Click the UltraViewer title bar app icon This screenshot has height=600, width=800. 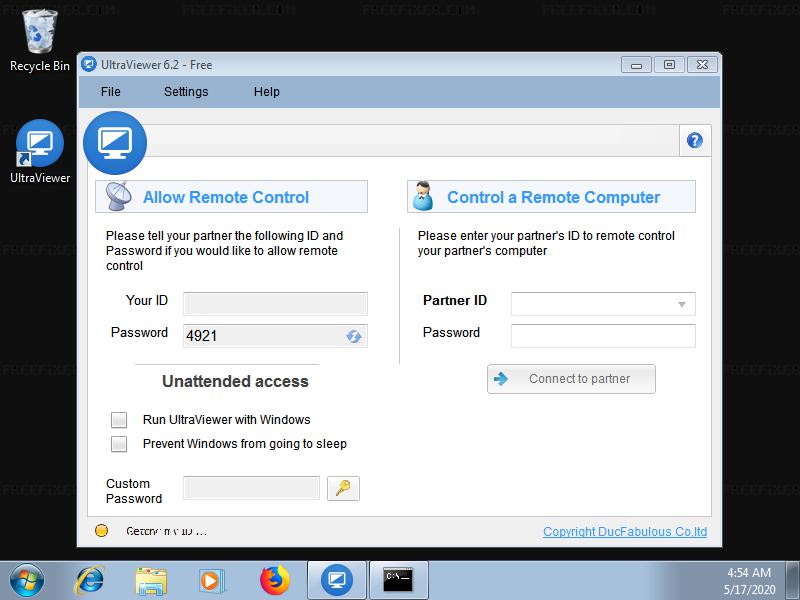89,64
